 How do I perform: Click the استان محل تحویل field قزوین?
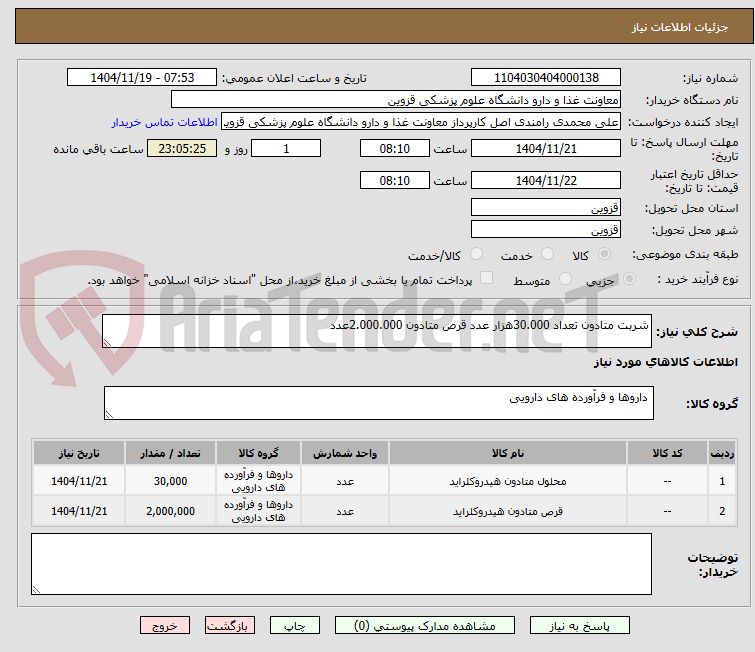[x=546, y=208]
